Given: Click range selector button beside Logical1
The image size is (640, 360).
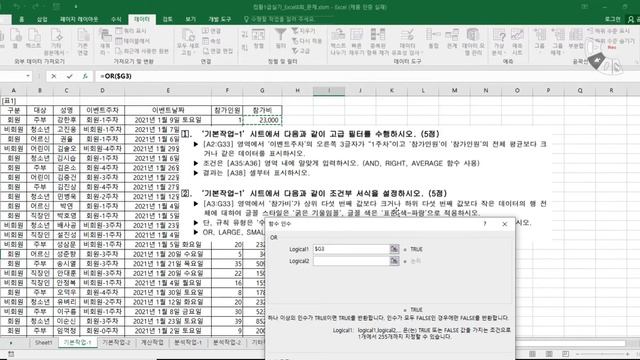Looking at the screenshot, I should 394,249.
